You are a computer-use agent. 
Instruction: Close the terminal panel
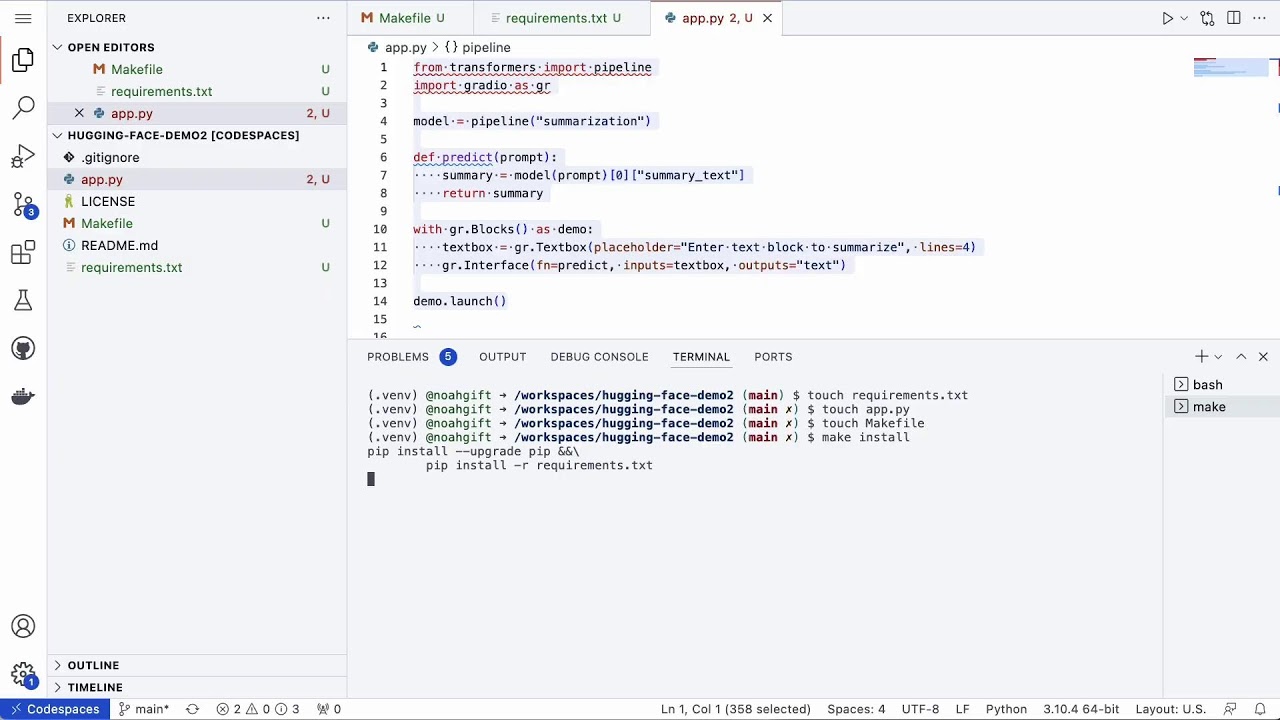(x=1263, y=356)
